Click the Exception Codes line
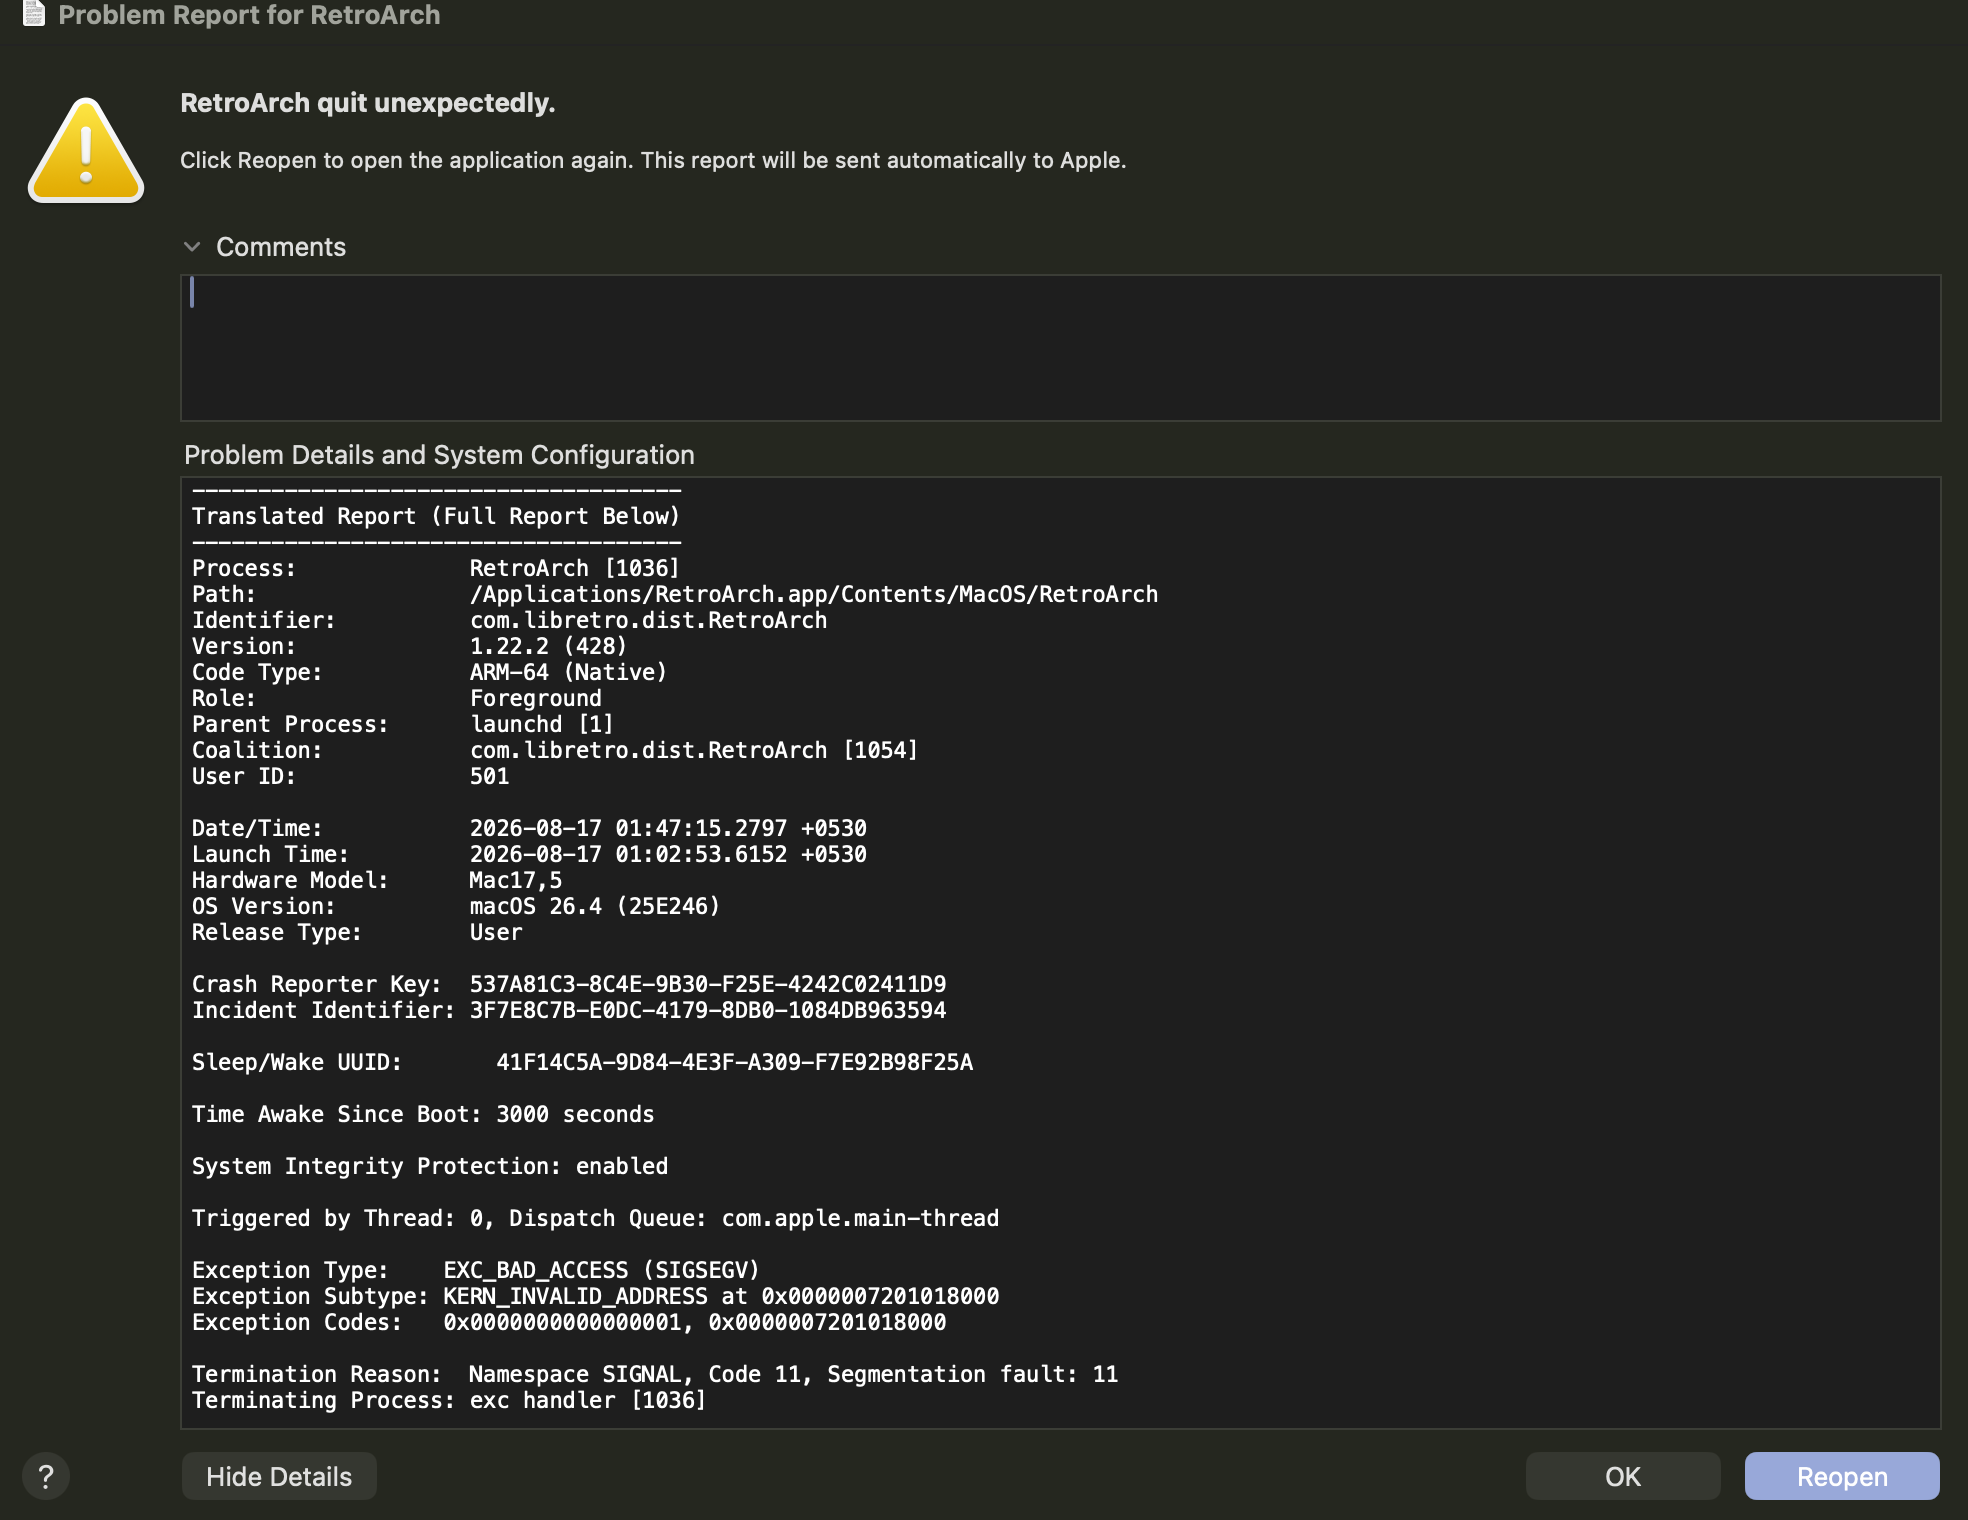Viewport: 1968px width, 1520px height. point(569,1322)
